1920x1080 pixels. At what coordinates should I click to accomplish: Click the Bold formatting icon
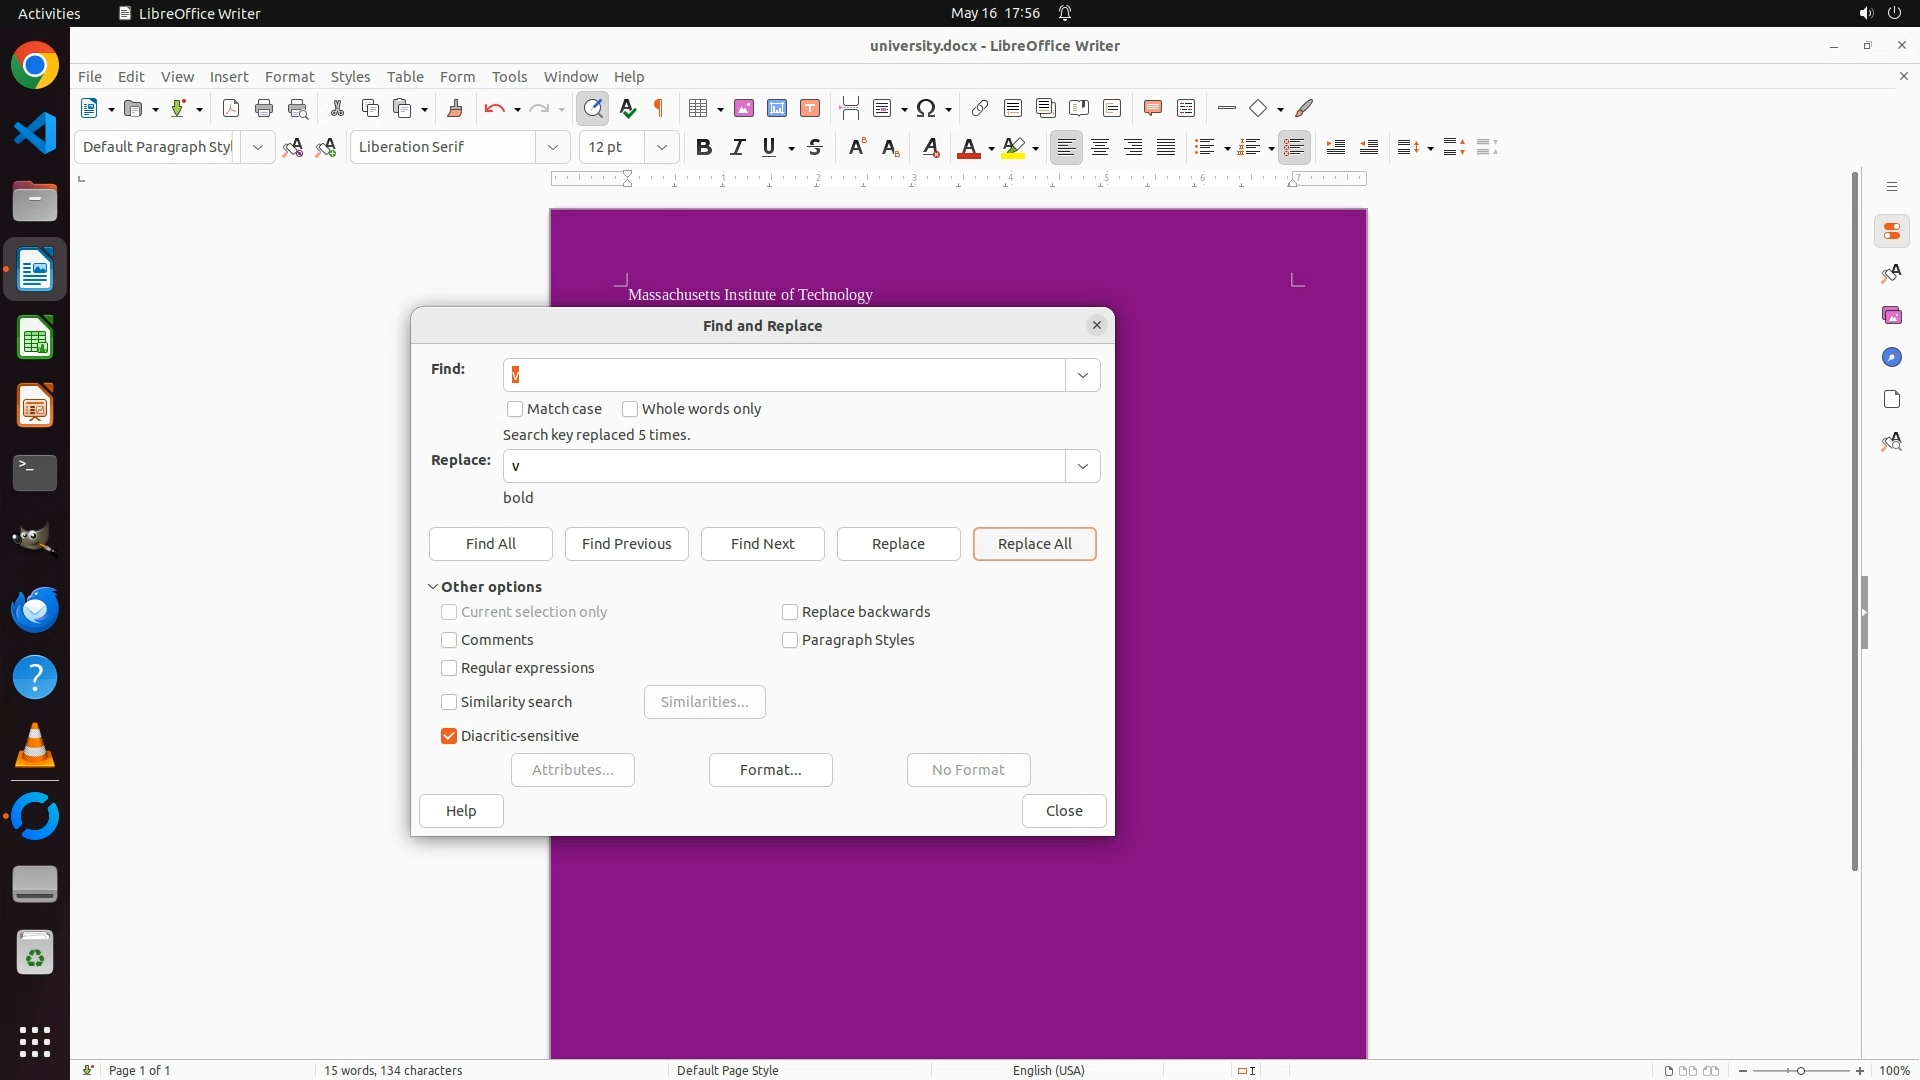[704, 147]
